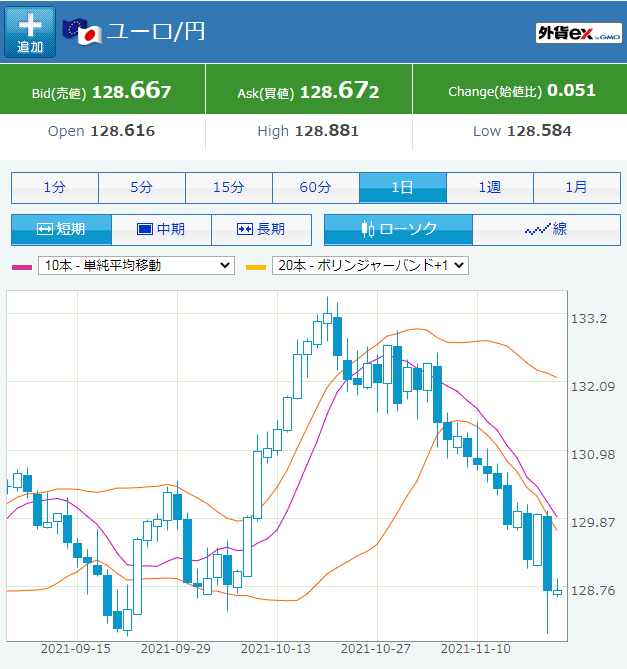Switch chart range to 長期

[x=261, y=230]
